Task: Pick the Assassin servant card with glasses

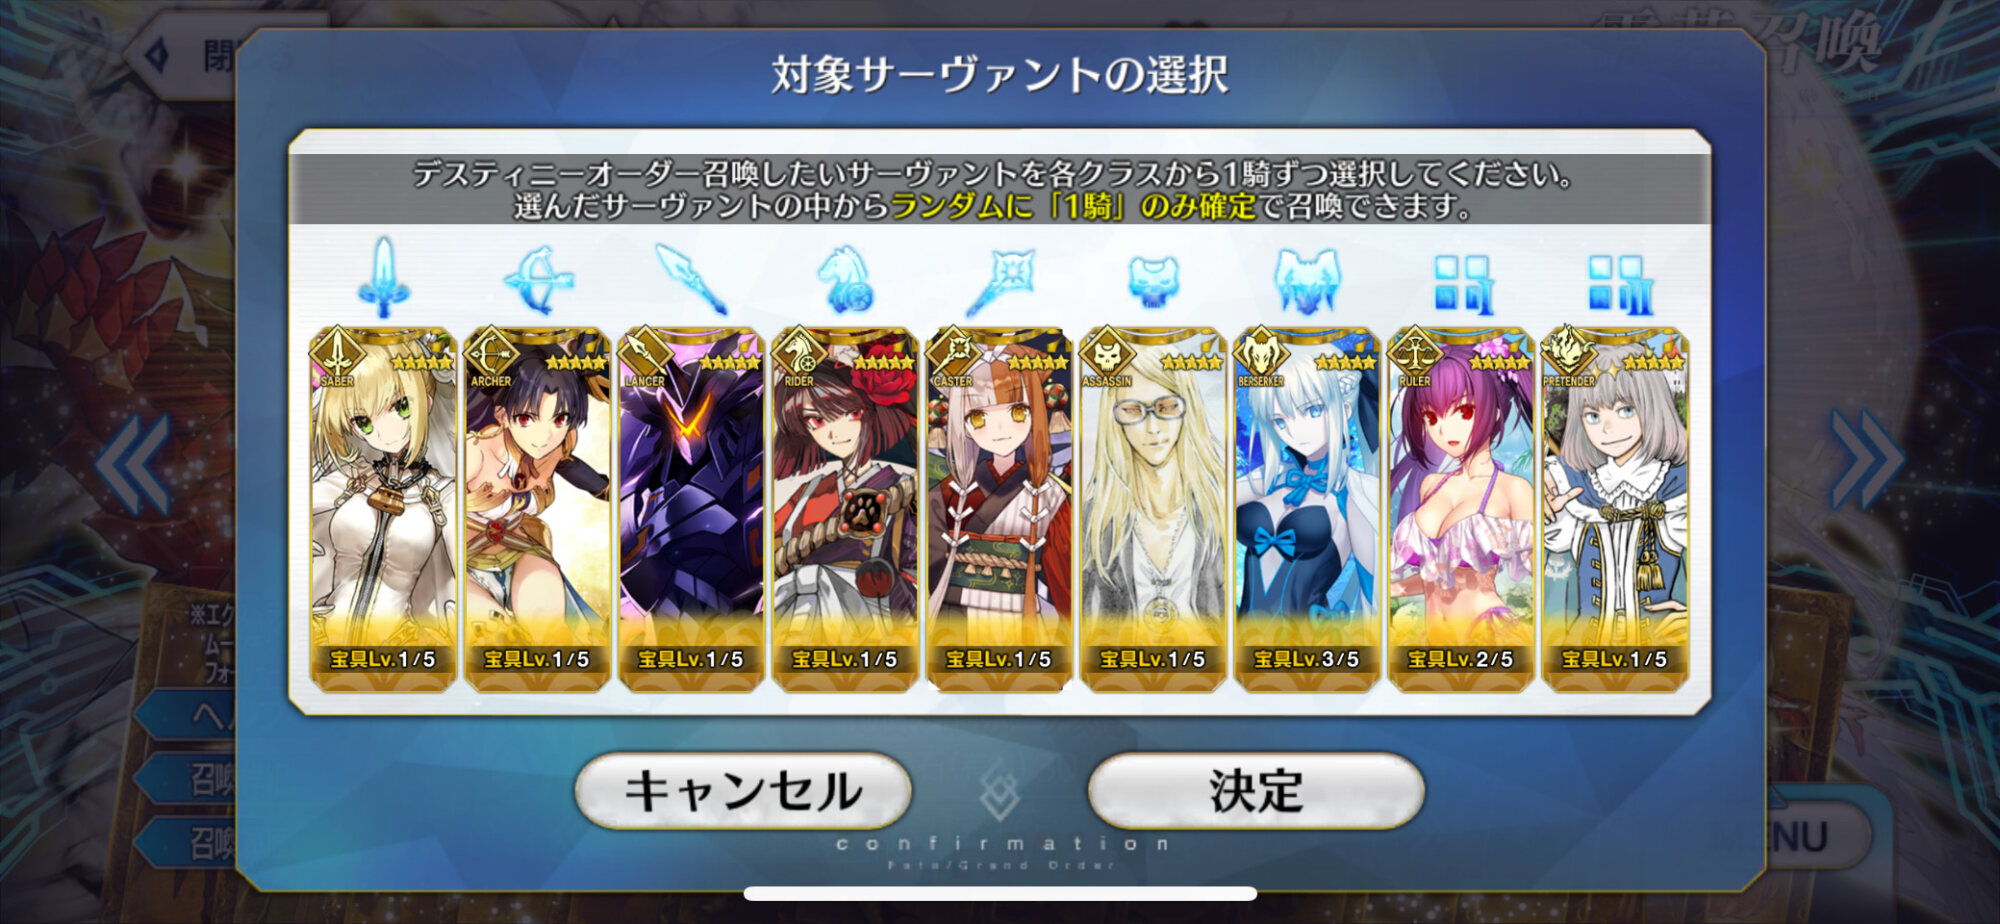Action: tap(1153, 509)
